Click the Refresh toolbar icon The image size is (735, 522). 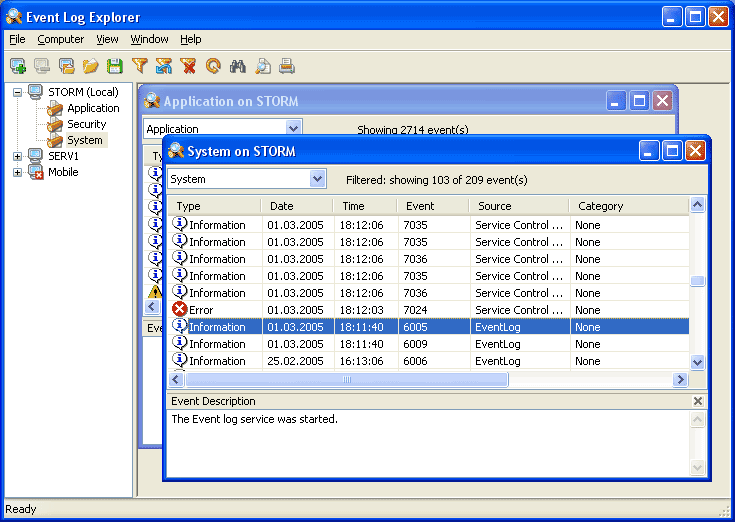tap(213, 66)
